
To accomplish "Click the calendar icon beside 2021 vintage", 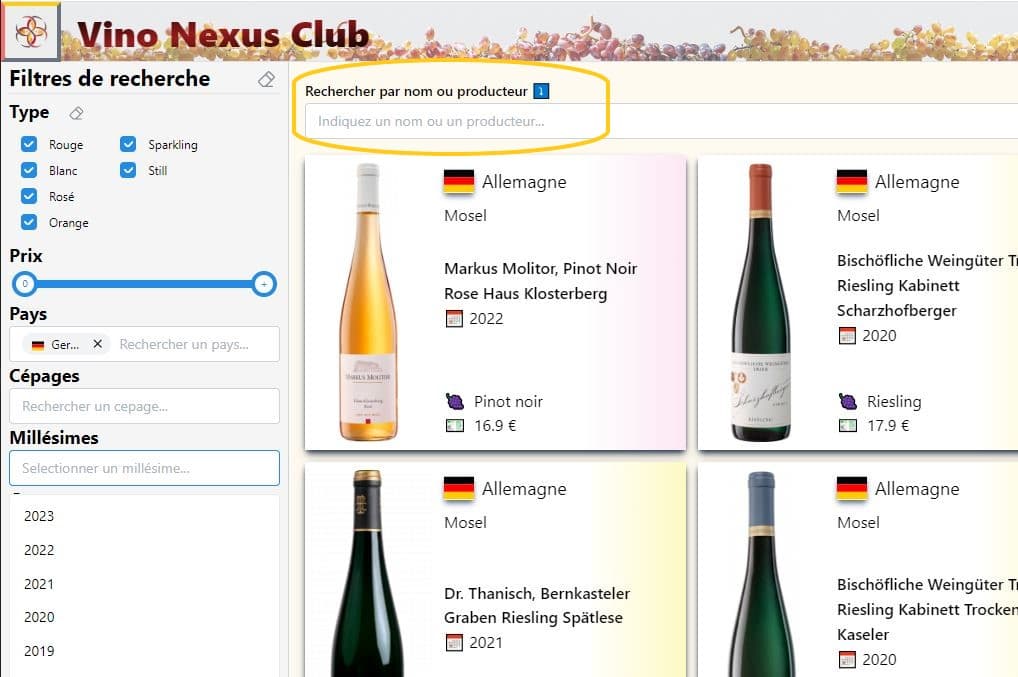I will (454, 643).
